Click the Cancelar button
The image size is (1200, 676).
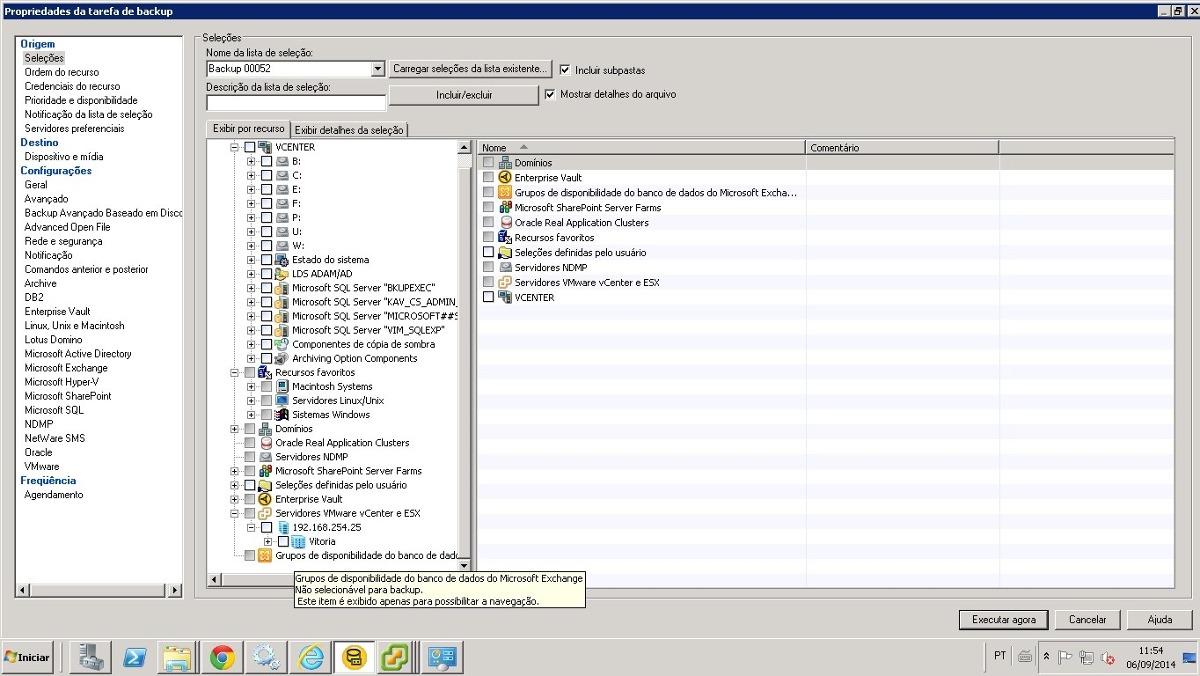click(1088, 620)
